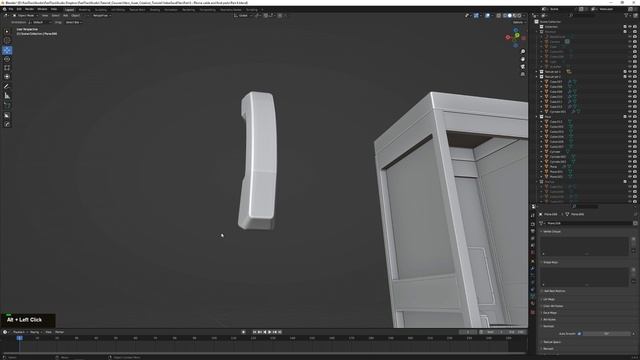The image size is (640, 360).
Task: Open the timeline Keying popover
Action: [x=35, y=332]
